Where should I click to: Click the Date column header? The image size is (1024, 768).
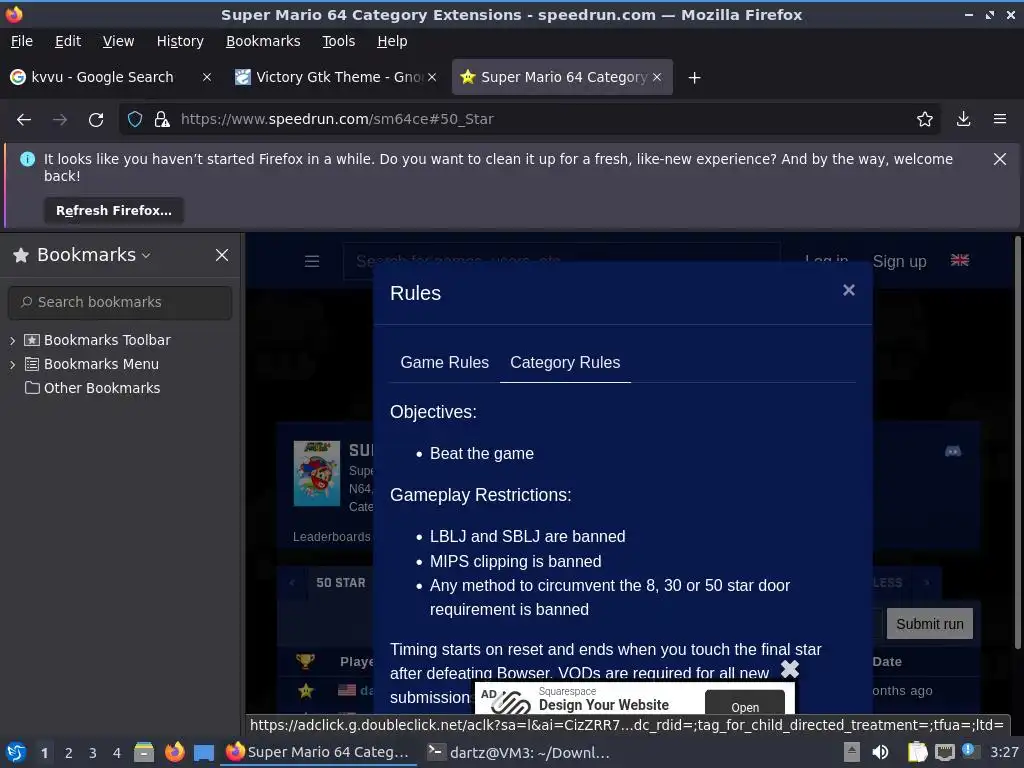(x=887, y=662)
